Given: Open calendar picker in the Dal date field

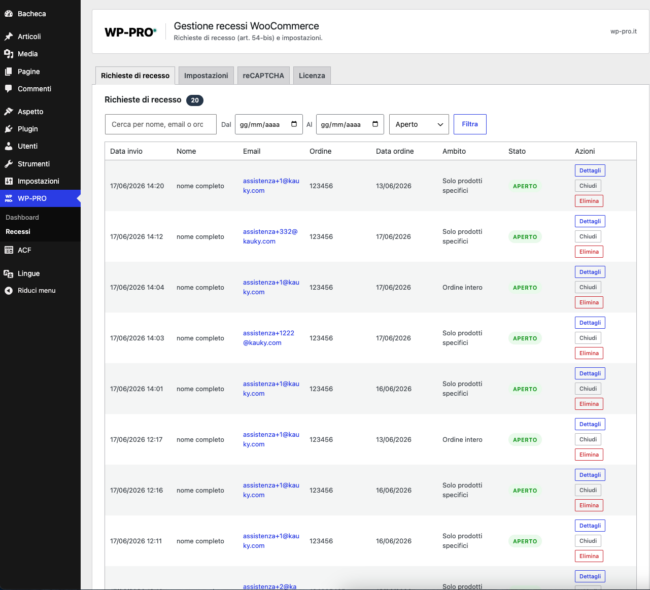Looking at the screenshot, I should (x=294, y=124).
